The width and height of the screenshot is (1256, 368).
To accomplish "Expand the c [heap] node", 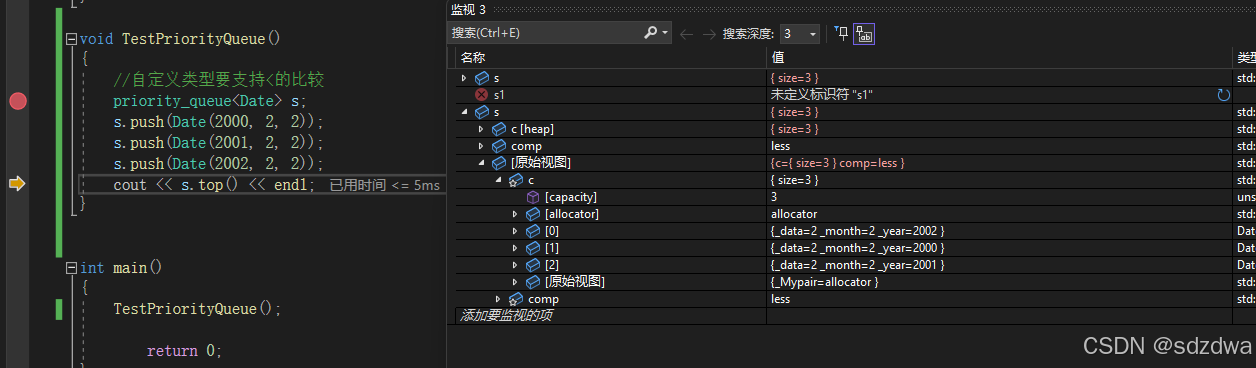I will [x=481, y=129].
